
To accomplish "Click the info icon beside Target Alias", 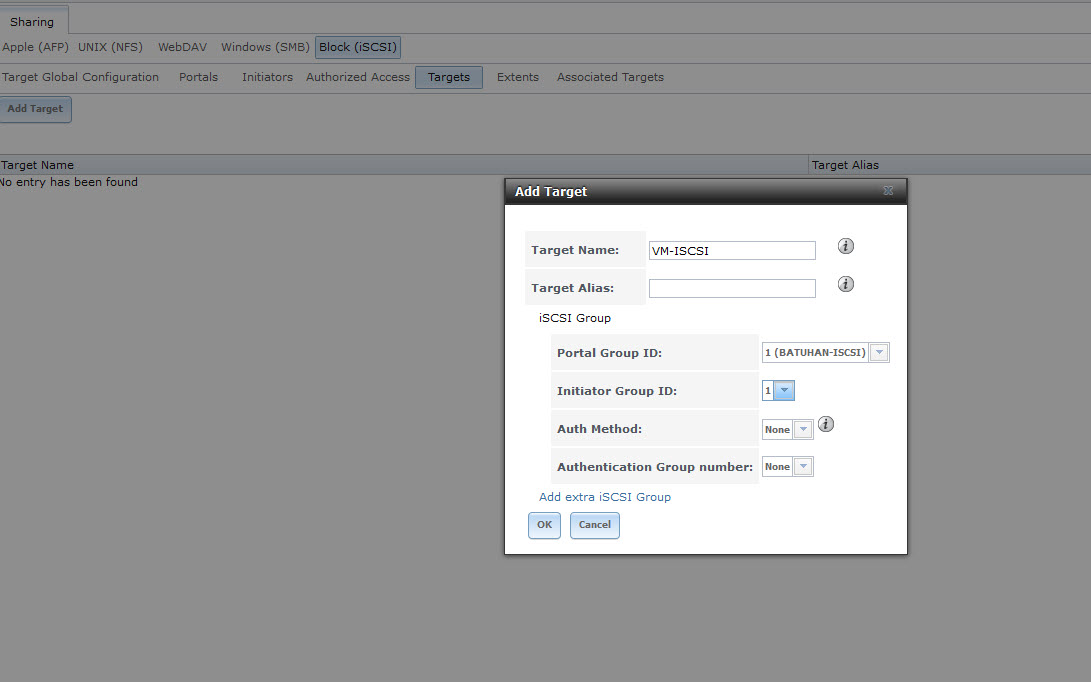I will click(845, 284).
